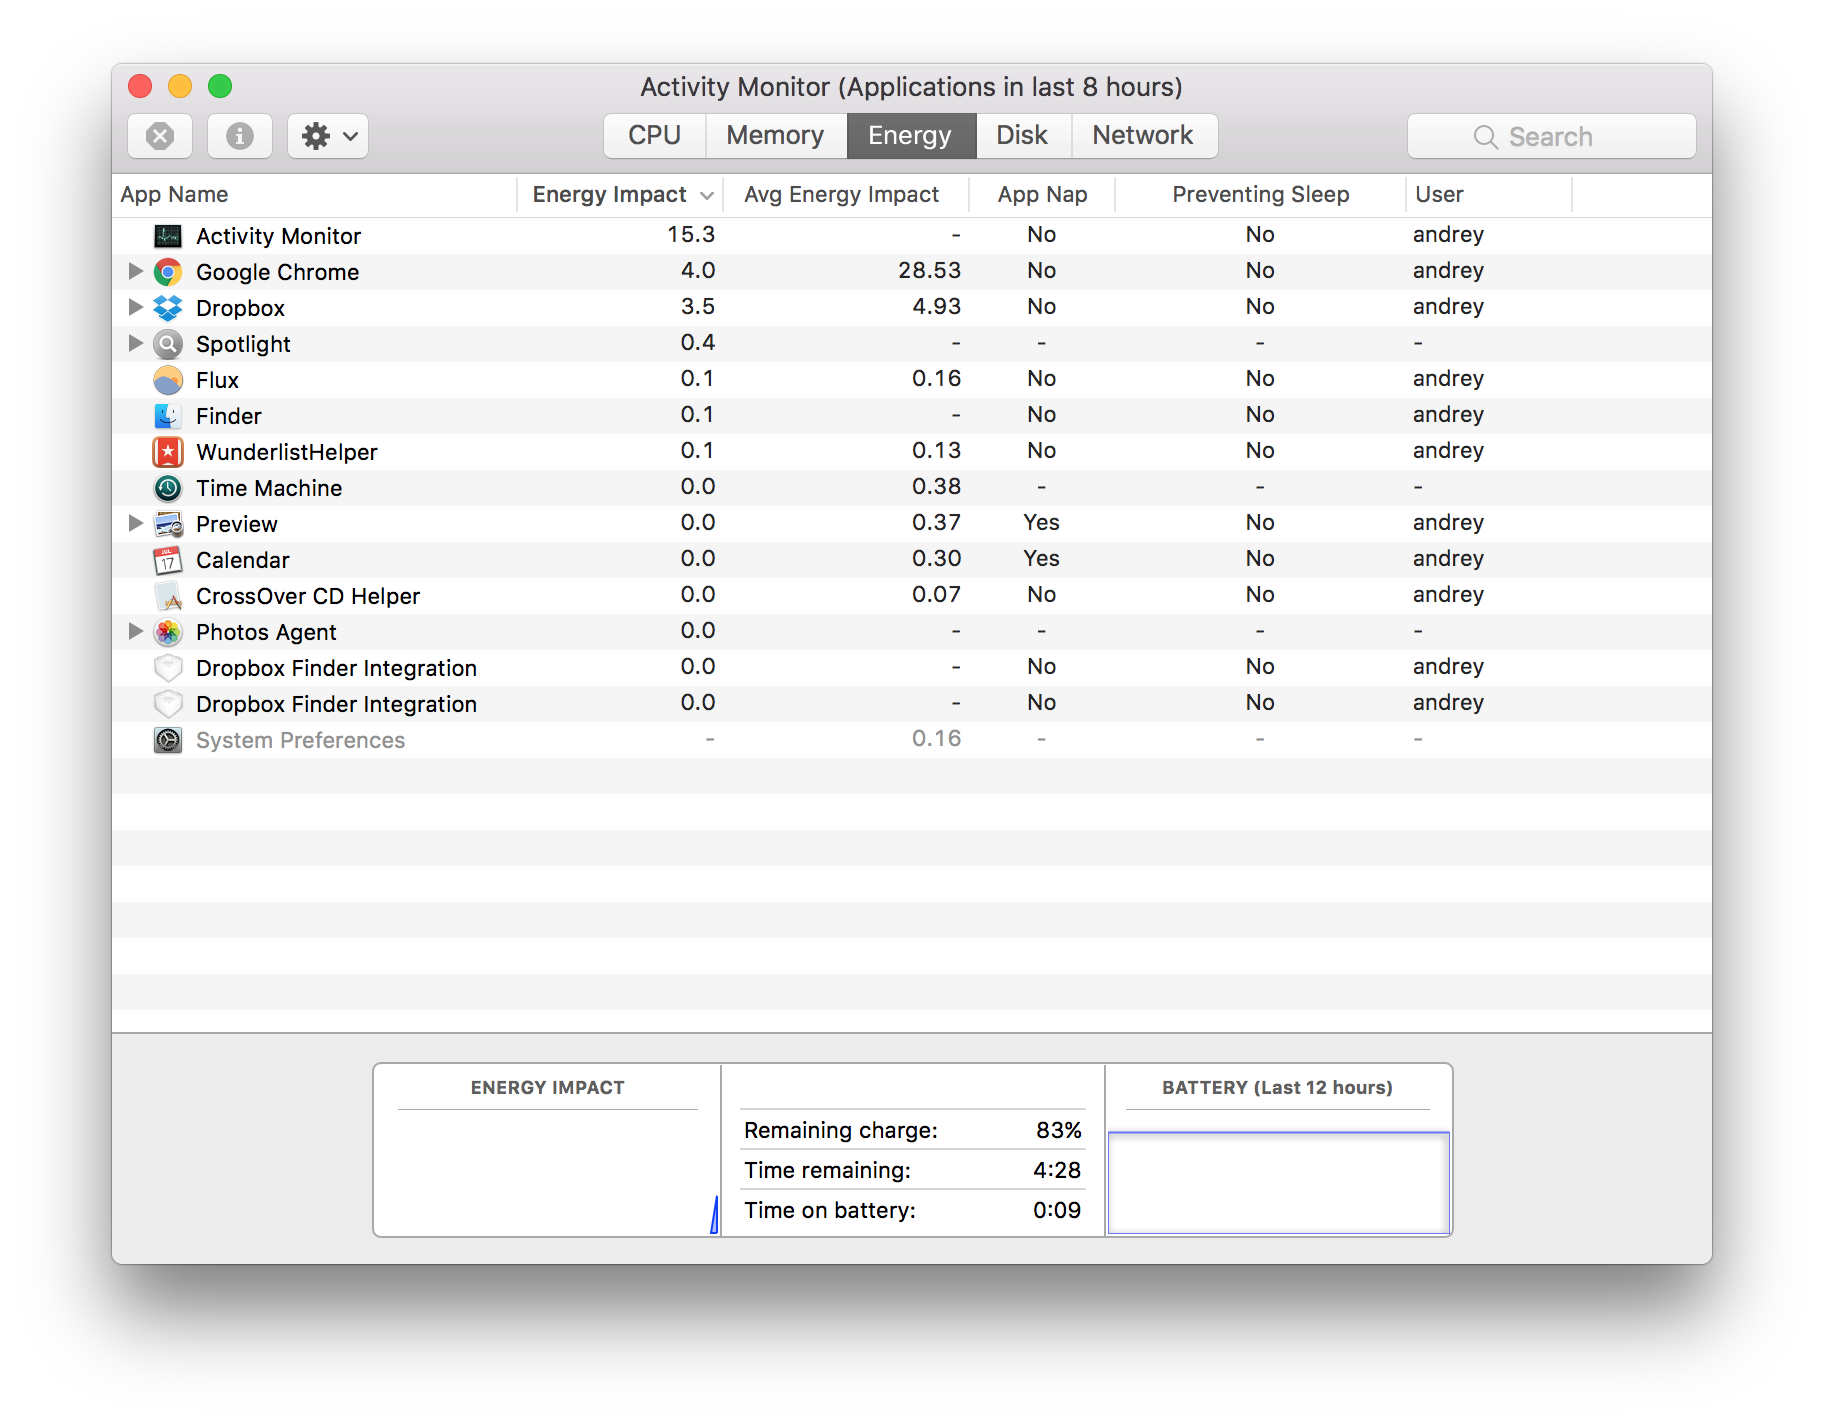Select the Spotlight row name
Image resolution: width=1824 pixels, height=1424 pixels.
pos(243,344)
